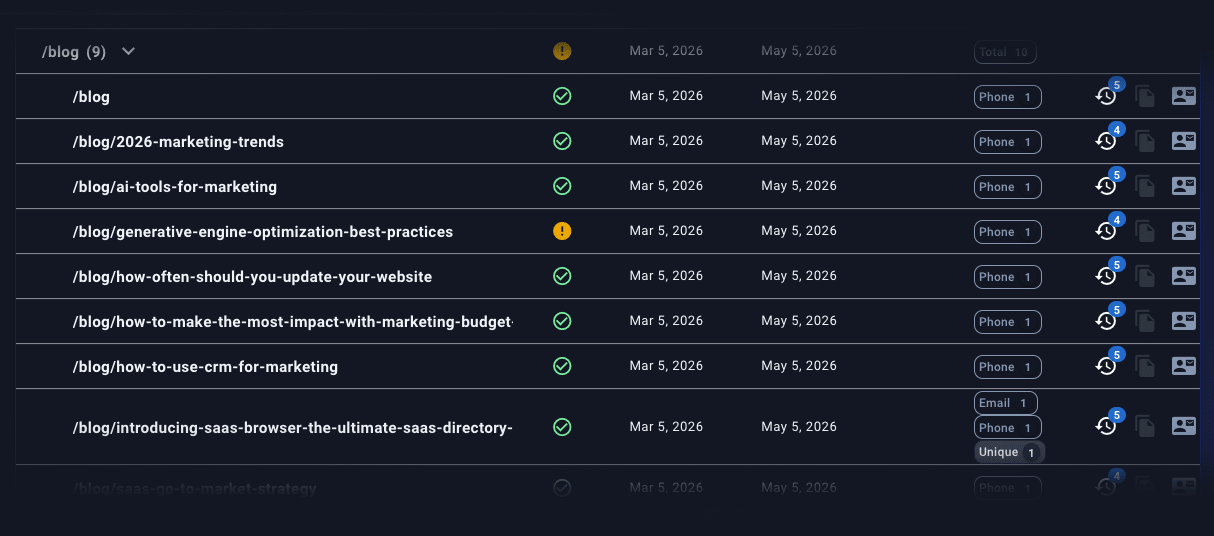Screen dimensions: 1214x536
Task: Open history for how-to-use-crm-for-marketing row
Action: 1106,367
